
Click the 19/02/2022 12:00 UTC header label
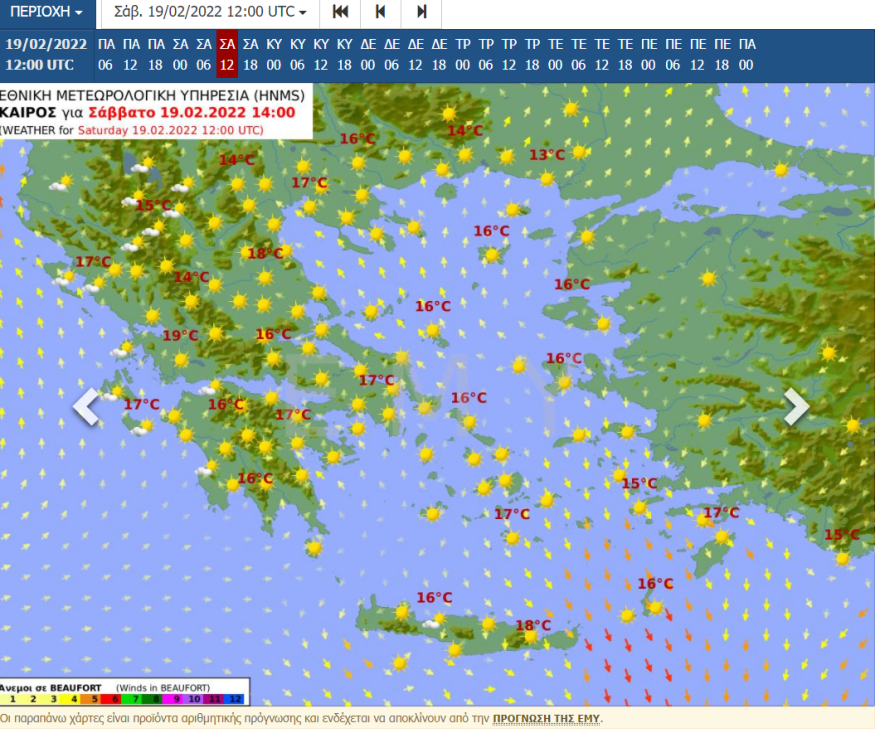pyautogui.click(x=40, y=54)
